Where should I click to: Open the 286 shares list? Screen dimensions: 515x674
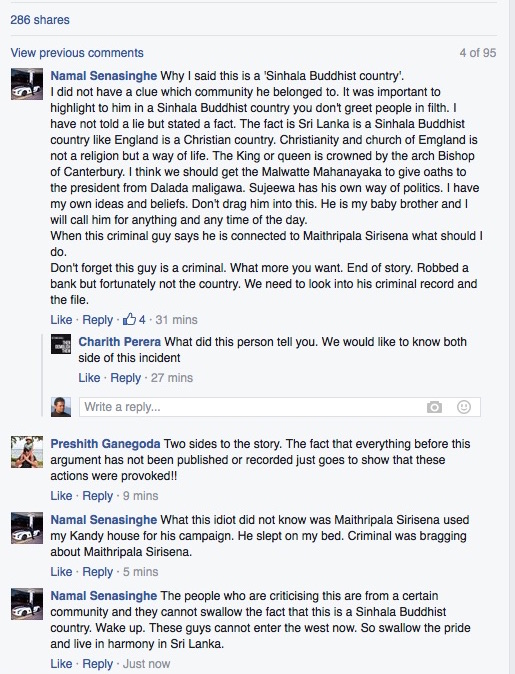(x=40, y=20)
